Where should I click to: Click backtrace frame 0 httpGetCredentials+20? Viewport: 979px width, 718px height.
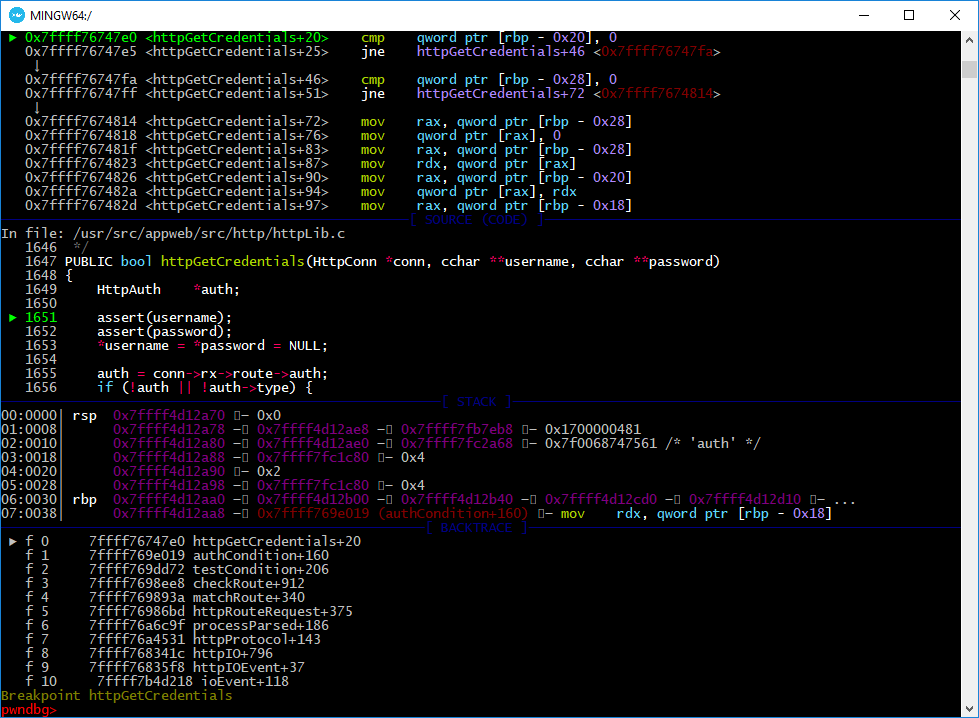193,541
